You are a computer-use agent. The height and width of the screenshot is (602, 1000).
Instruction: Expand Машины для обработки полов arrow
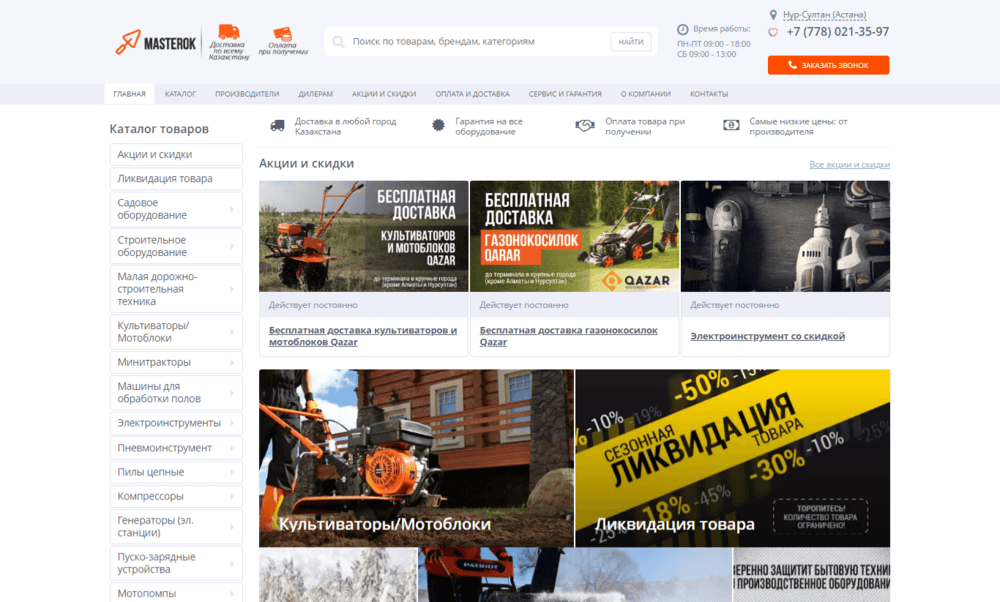pyautogui.click(x=232, y=393)
